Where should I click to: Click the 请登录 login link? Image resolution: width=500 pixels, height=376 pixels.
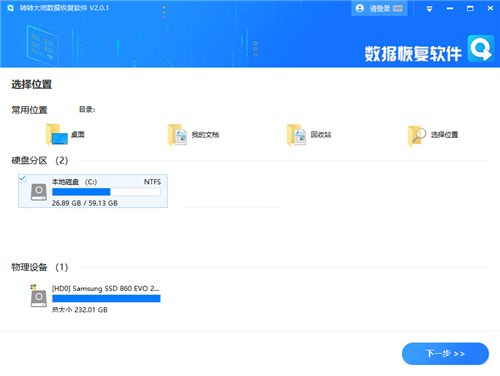tap(380, 8)
